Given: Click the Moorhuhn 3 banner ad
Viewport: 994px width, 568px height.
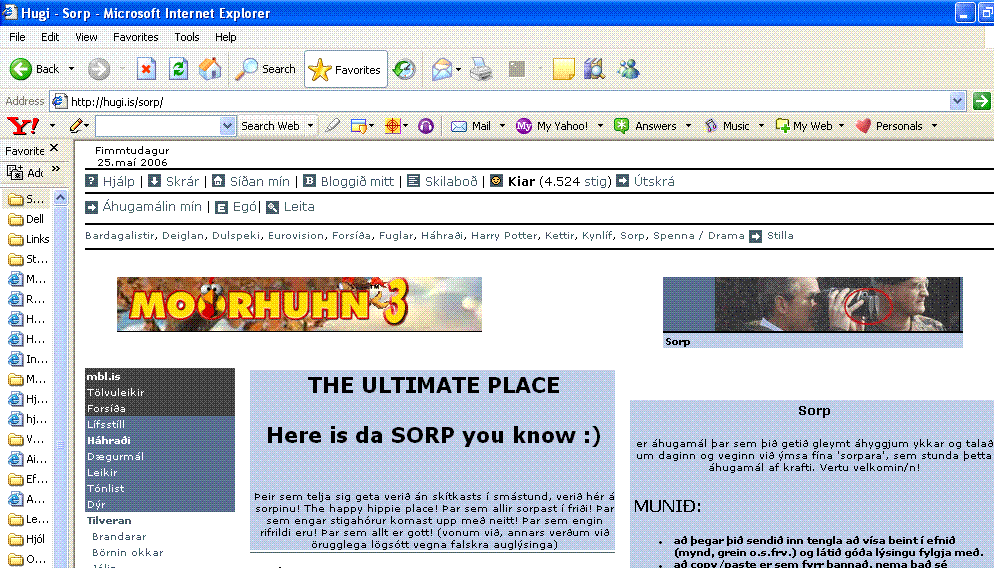Looking at the screenshot, I should point(299,304).
